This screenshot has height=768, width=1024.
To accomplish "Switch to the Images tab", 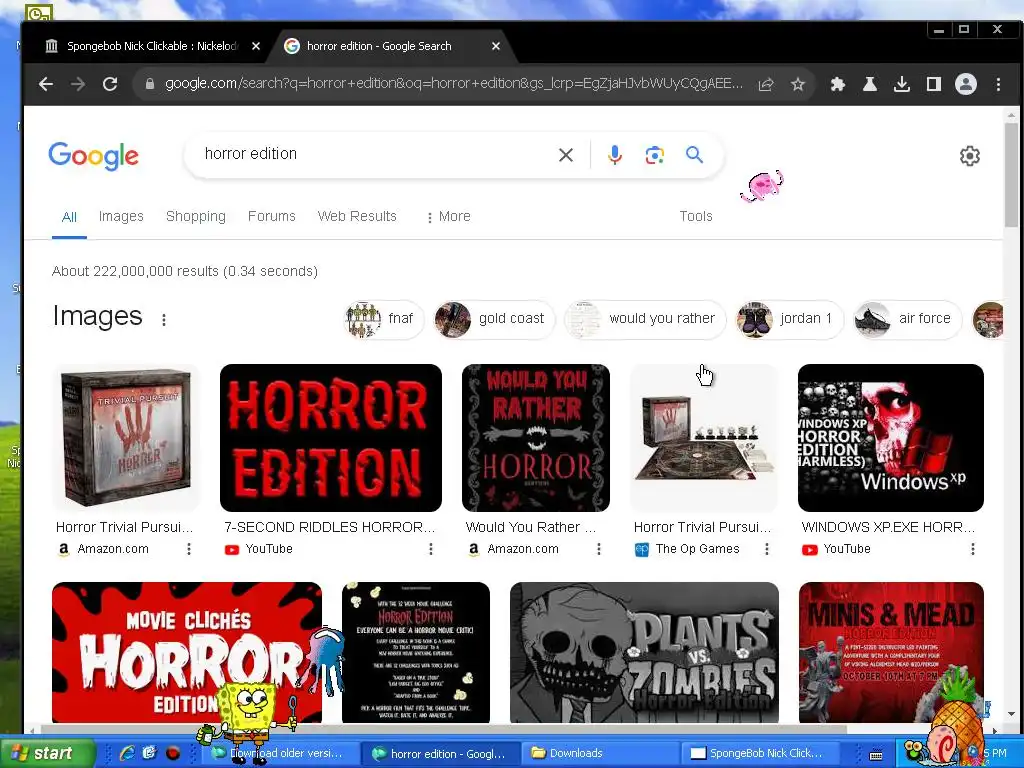I will [x=121, y=216].
